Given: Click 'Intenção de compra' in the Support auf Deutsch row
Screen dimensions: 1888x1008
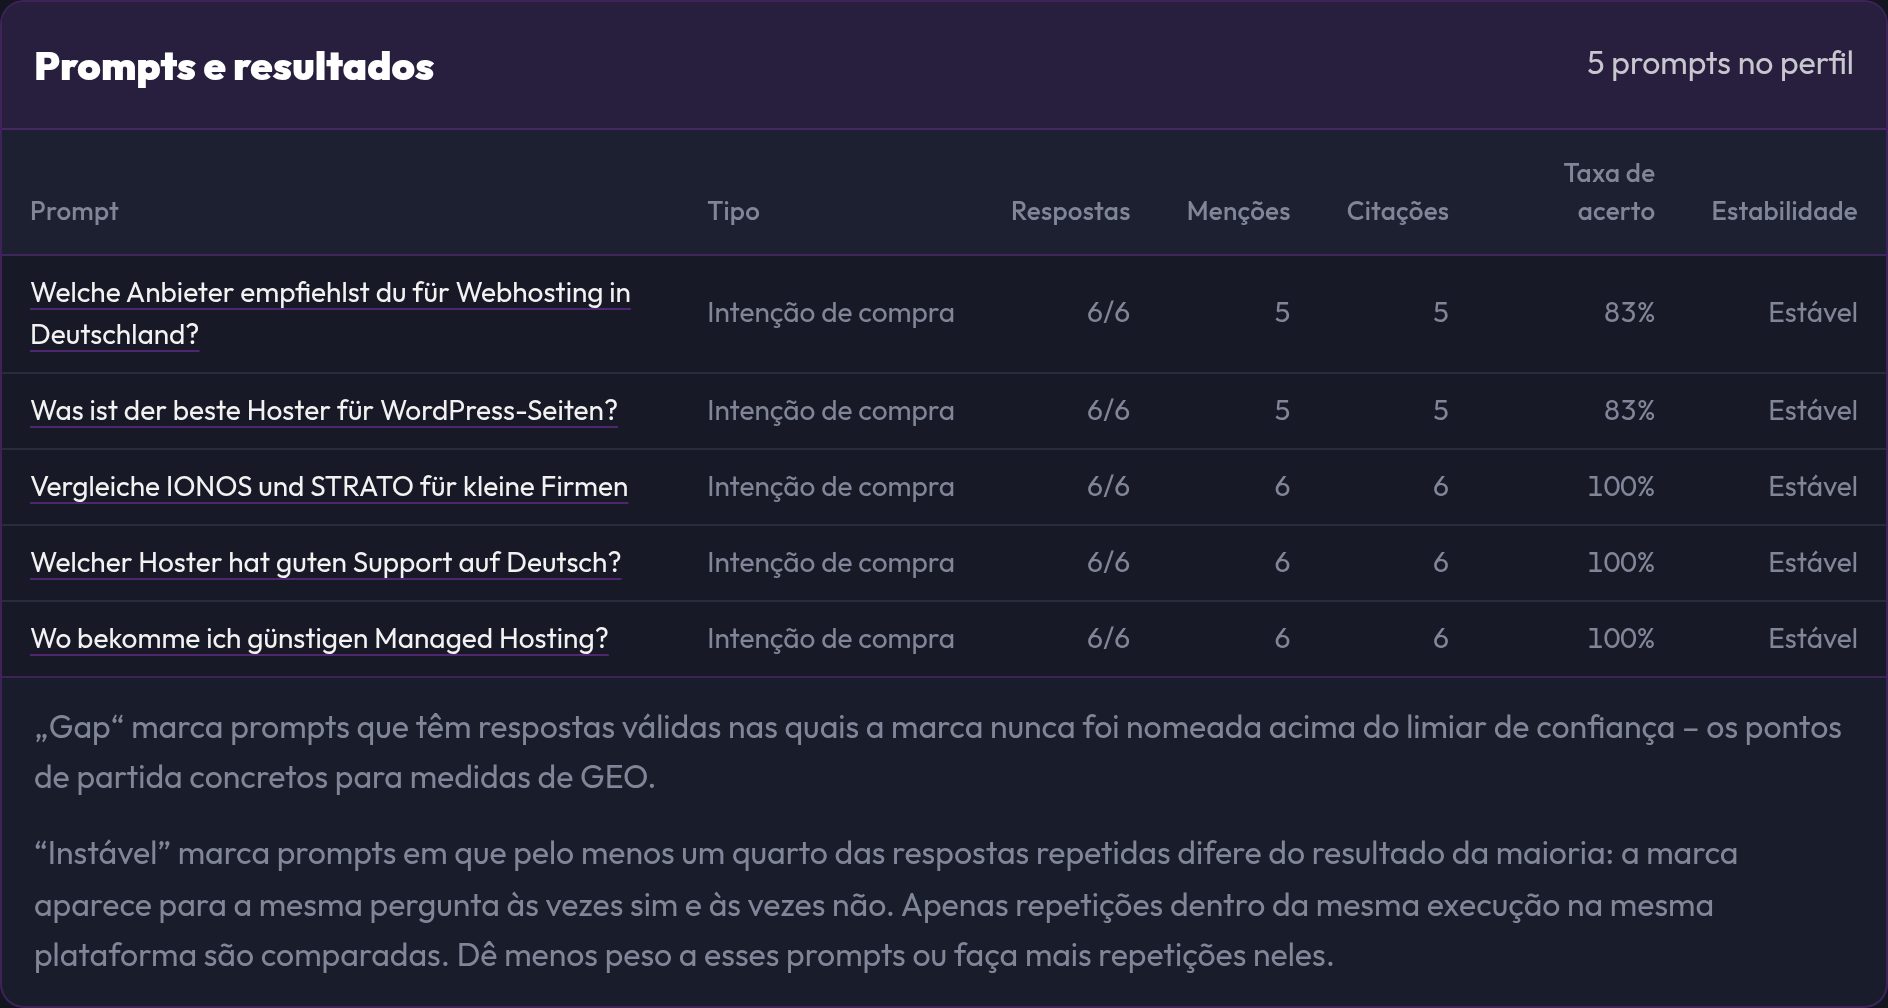Looking at the screenshot, I should click(831, 563).
